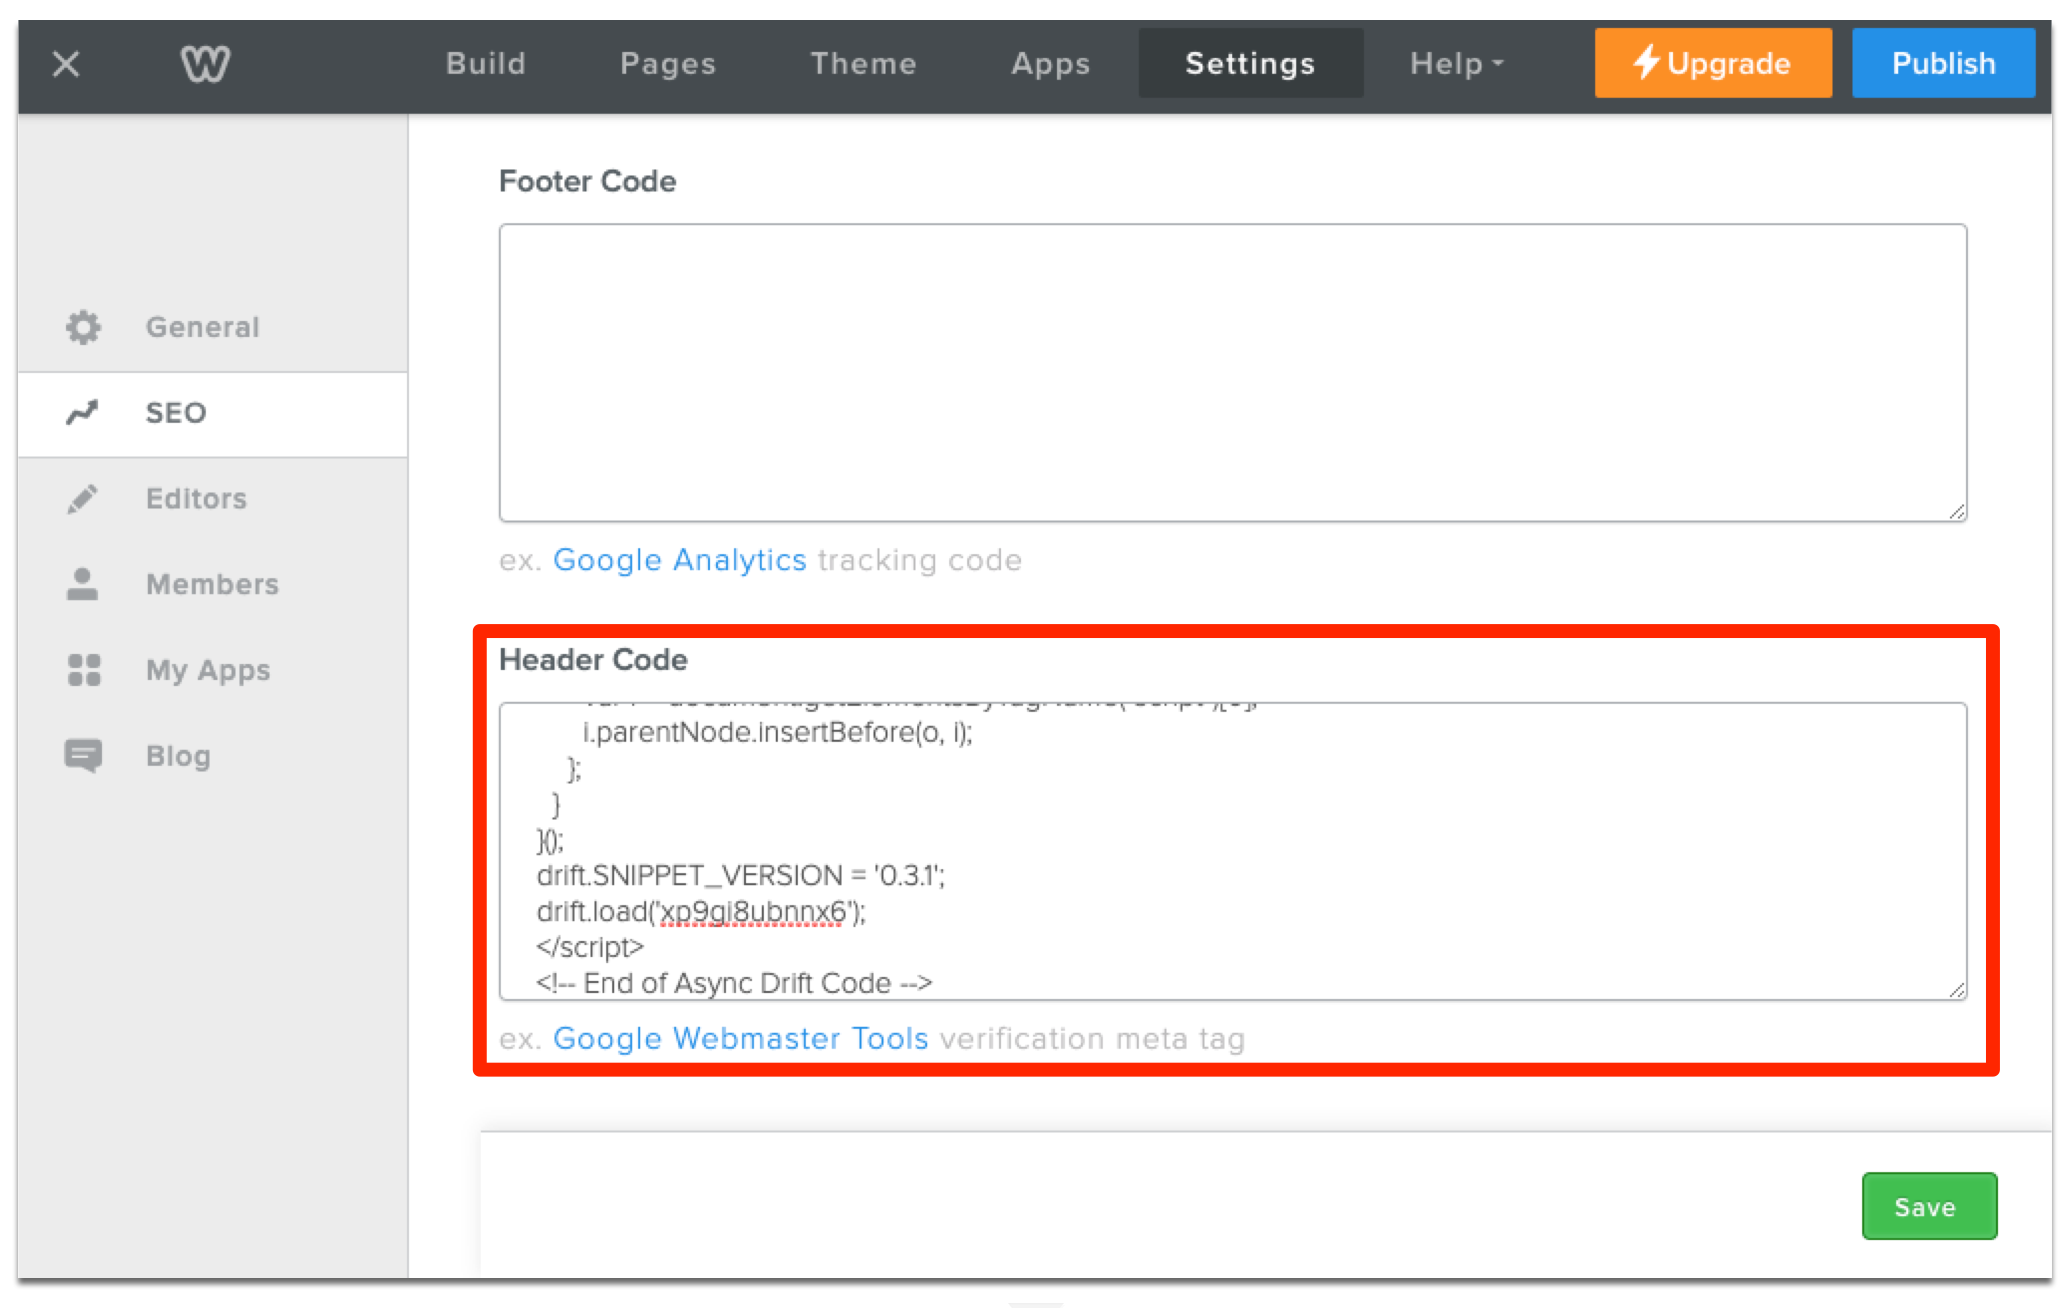Image resolution: width=2072 pixels, height=1308 pixels.
Task: Close the editor with the X icon
Action: click(x=66, y=64)
